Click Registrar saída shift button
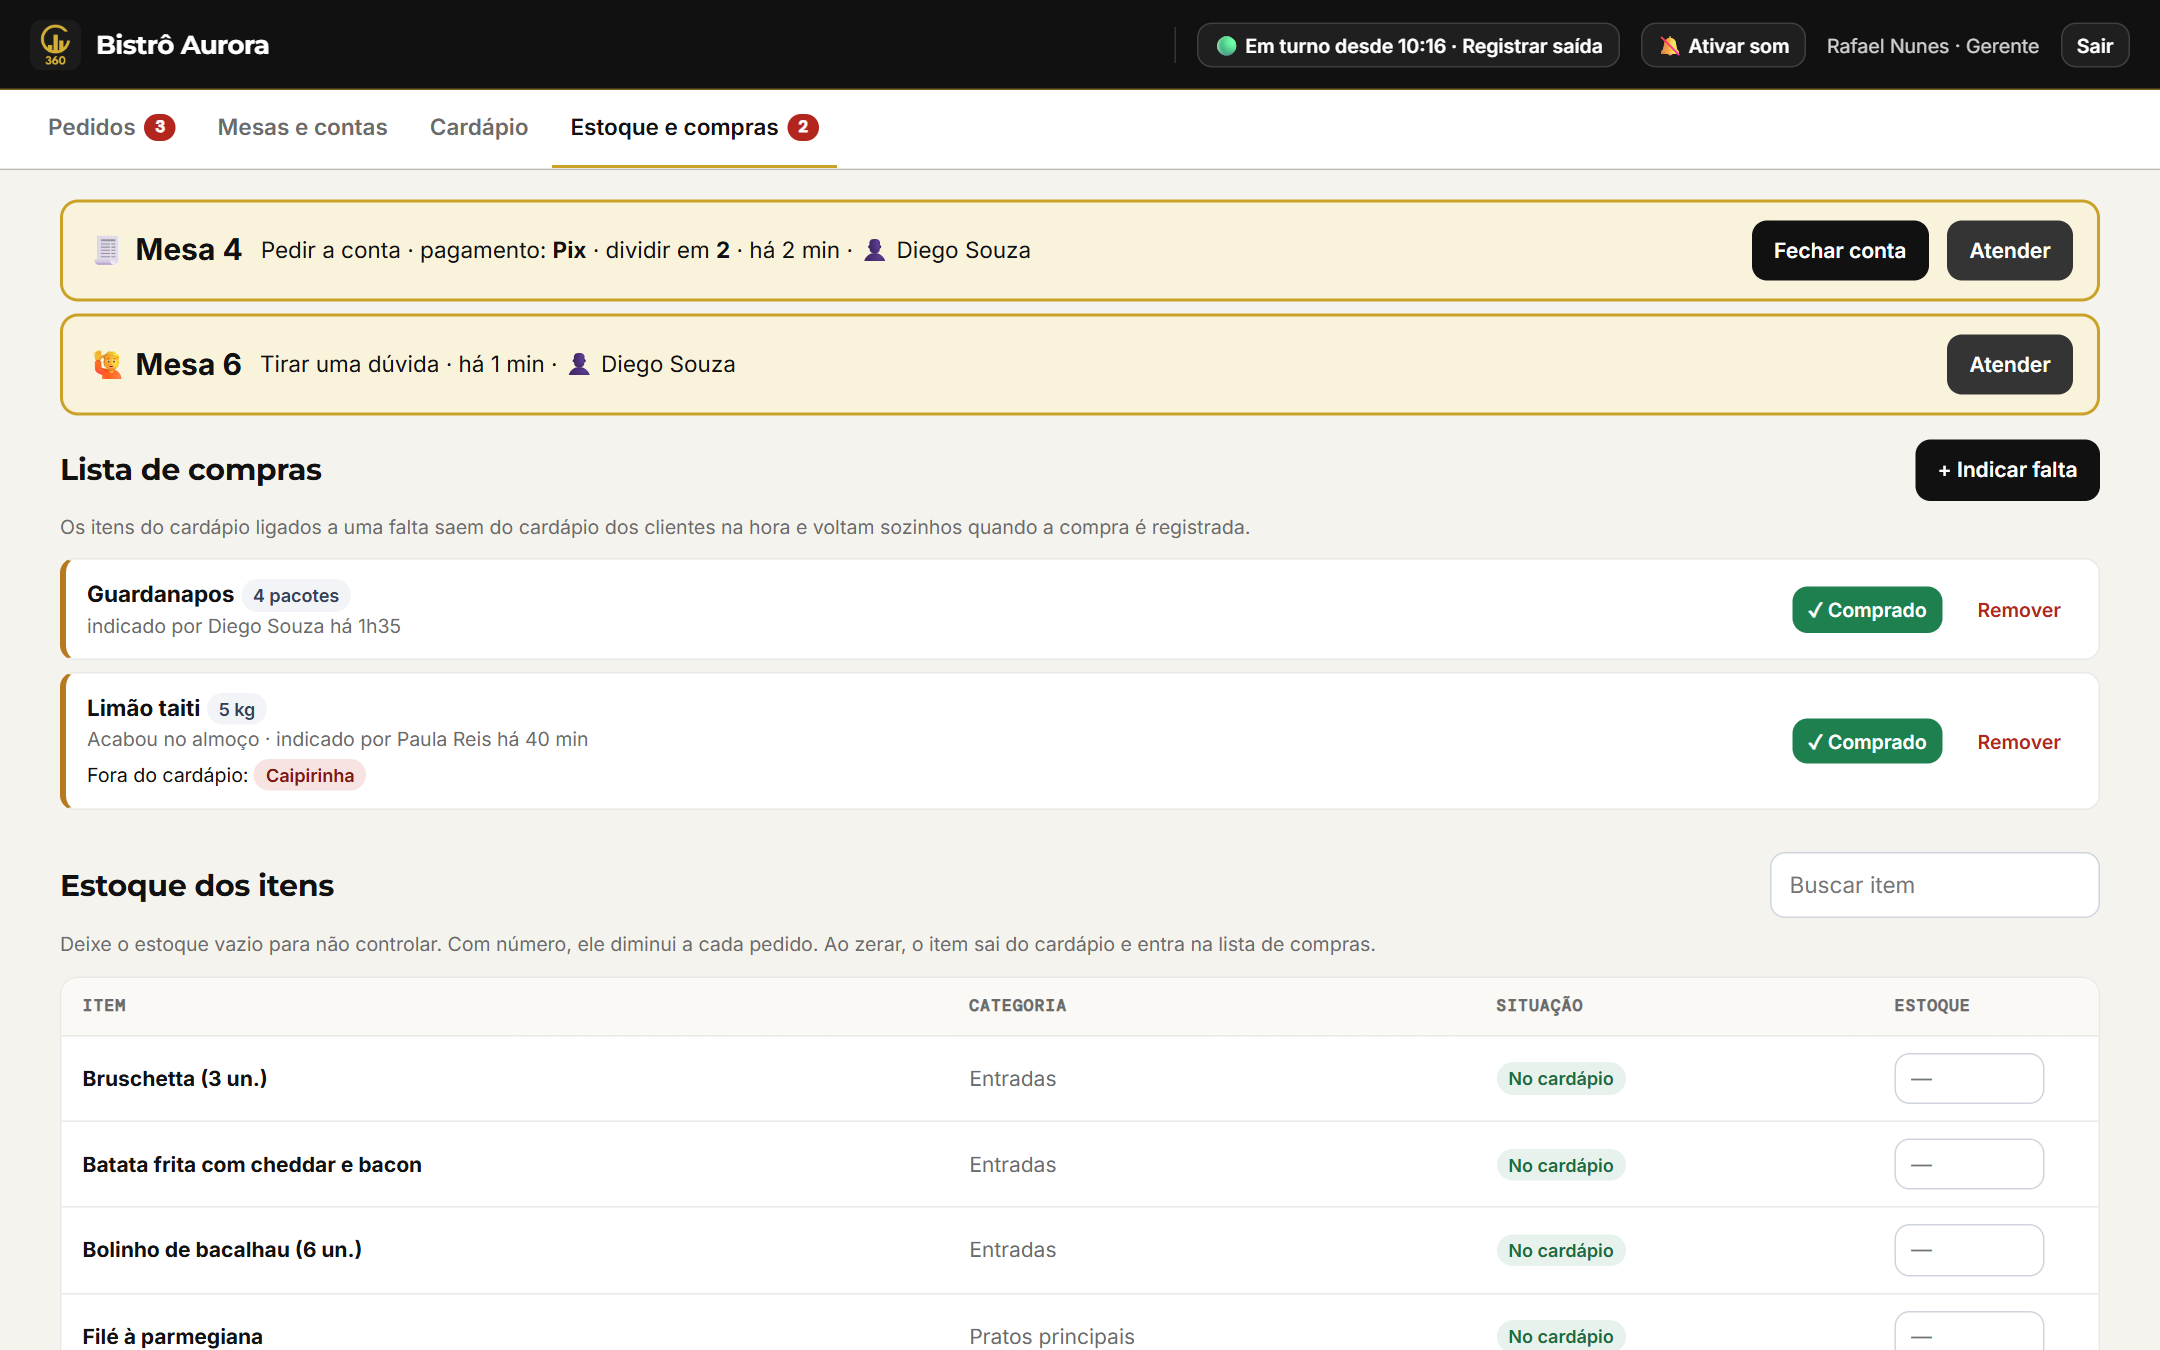This screenshot has height=1350, width=2160. 1408,46
